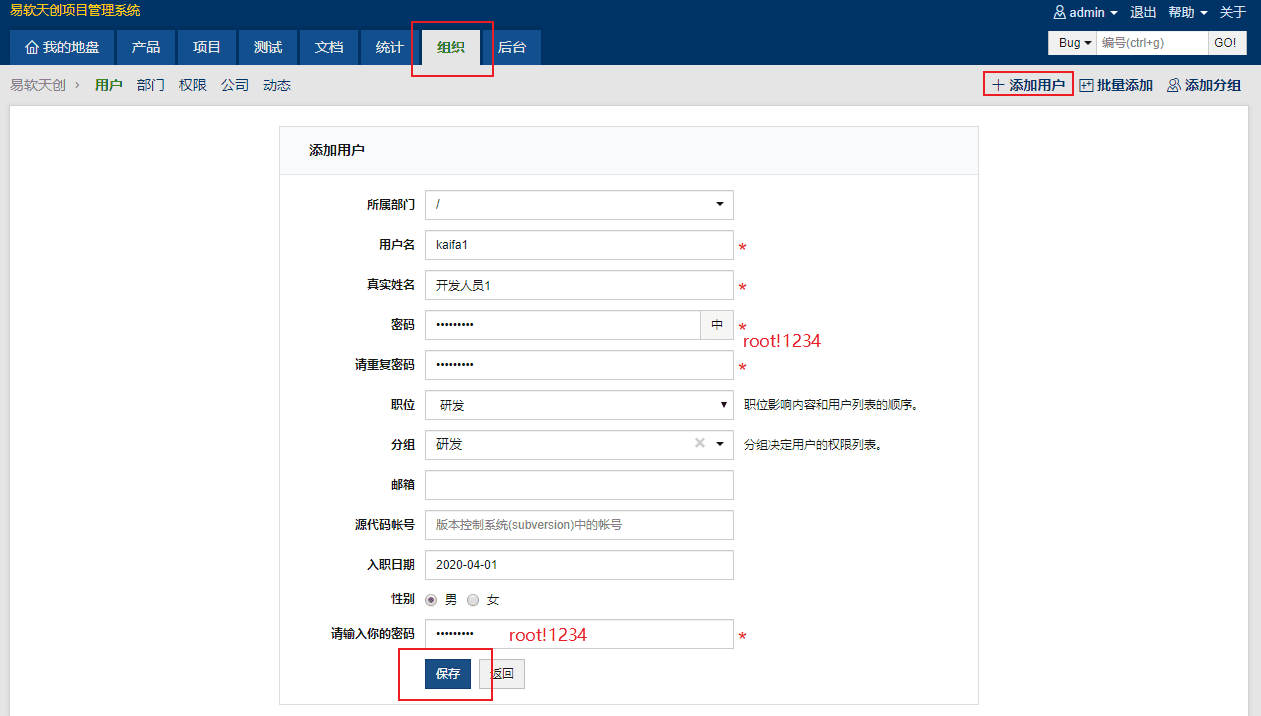1261x716 pixels.
Task: Open the admin user dropdown
Action: point(1086,13)
